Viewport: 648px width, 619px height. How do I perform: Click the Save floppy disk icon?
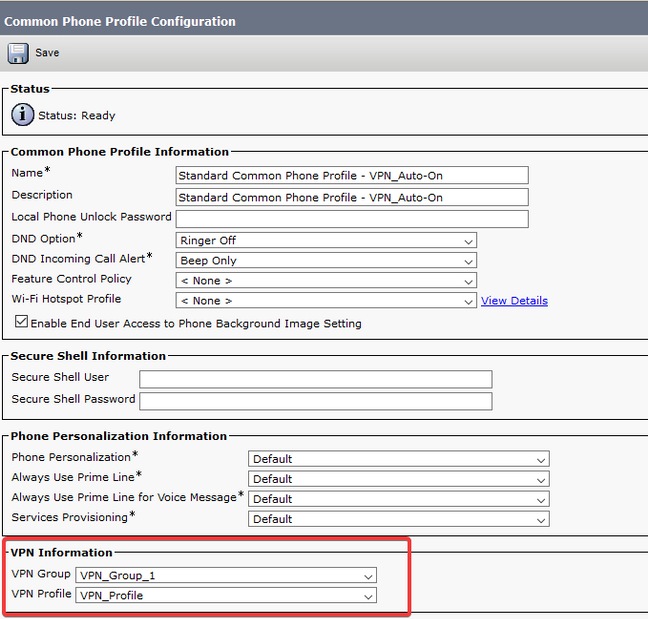coord(17,53)
